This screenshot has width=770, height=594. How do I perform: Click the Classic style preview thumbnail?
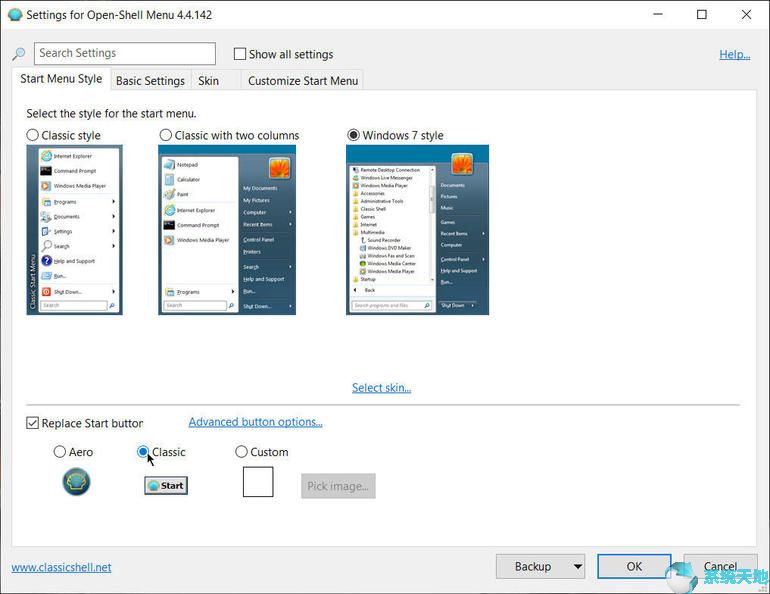point(75,230)
